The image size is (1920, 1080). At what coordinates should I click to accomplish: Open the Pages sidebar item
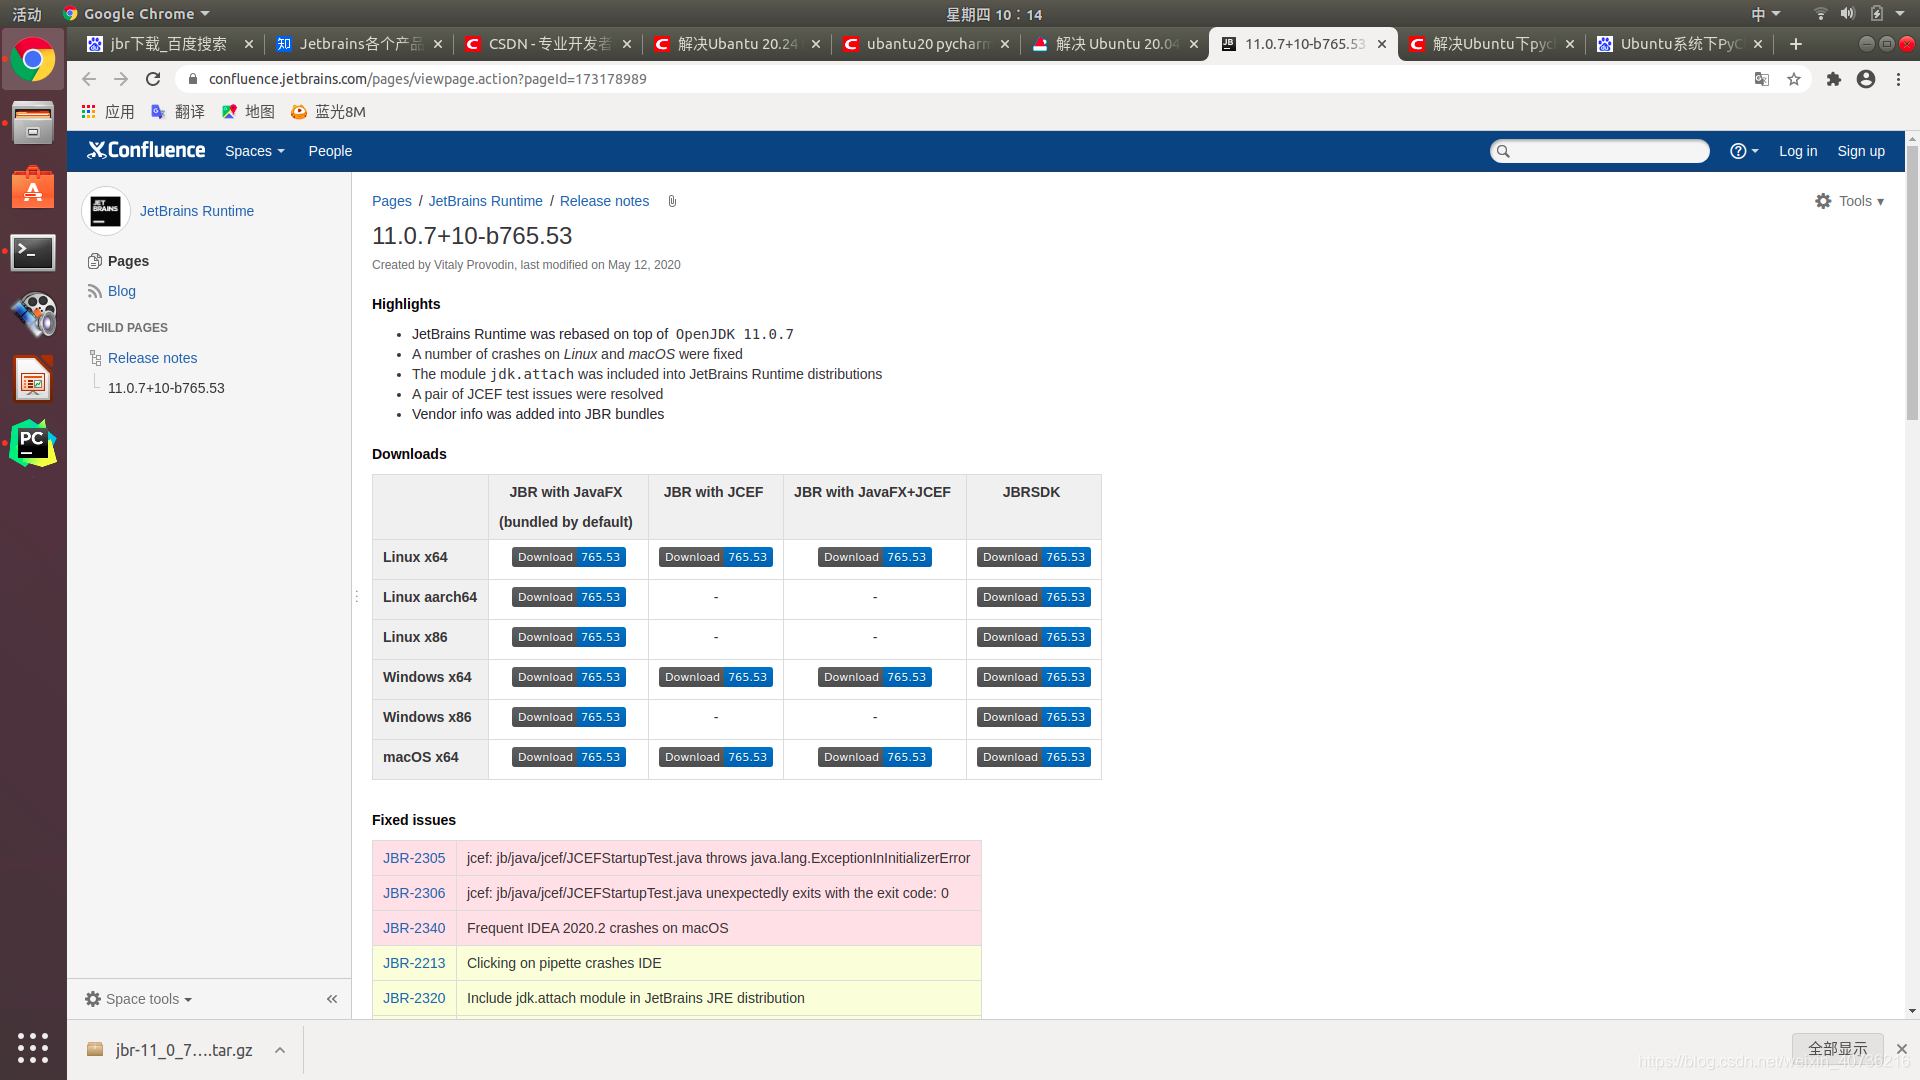click(128, 261)
